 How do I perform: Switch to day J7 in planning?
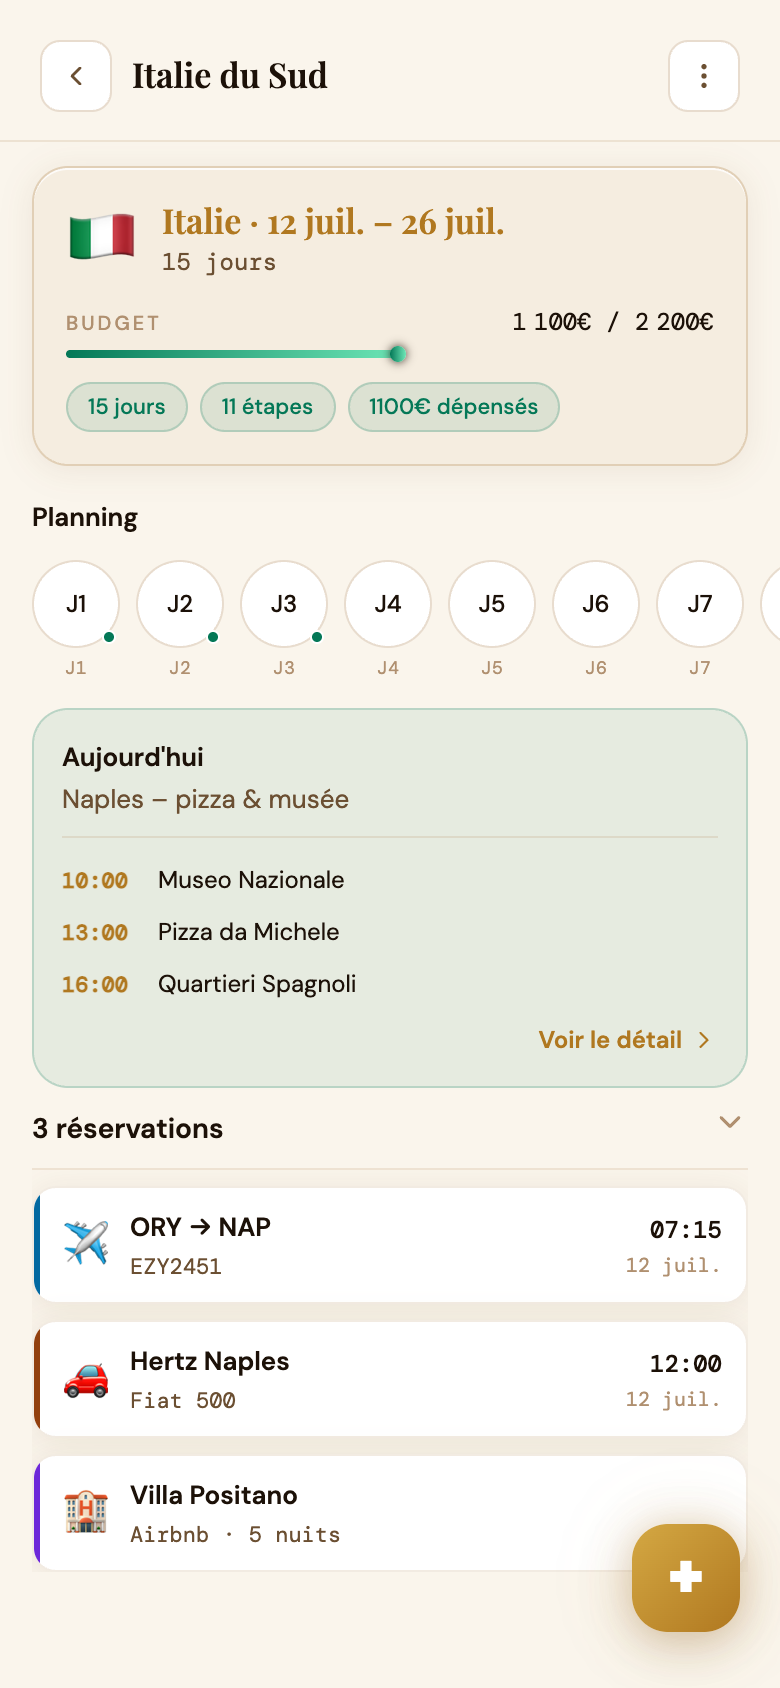coord(700,604)
